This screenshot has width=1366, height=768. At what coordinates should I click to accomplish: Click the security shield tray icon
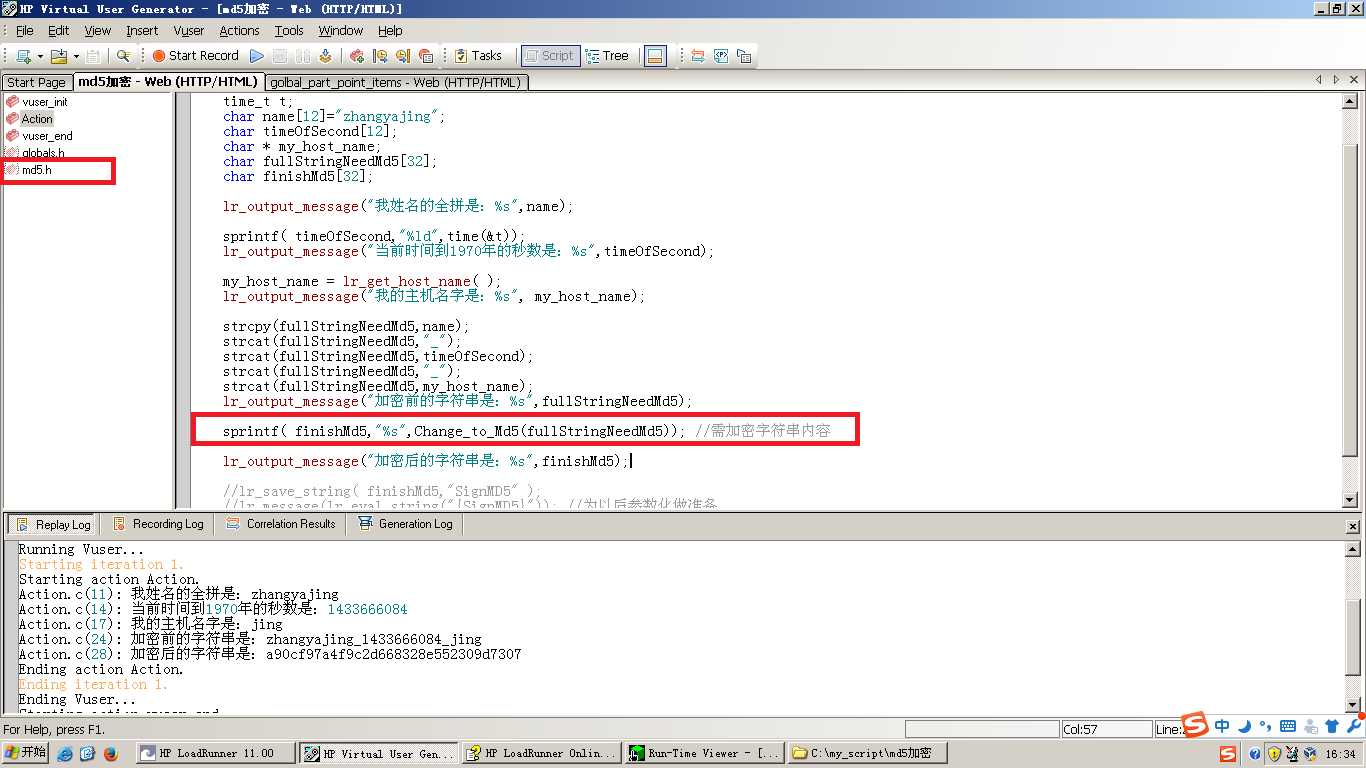point(1275,753)
